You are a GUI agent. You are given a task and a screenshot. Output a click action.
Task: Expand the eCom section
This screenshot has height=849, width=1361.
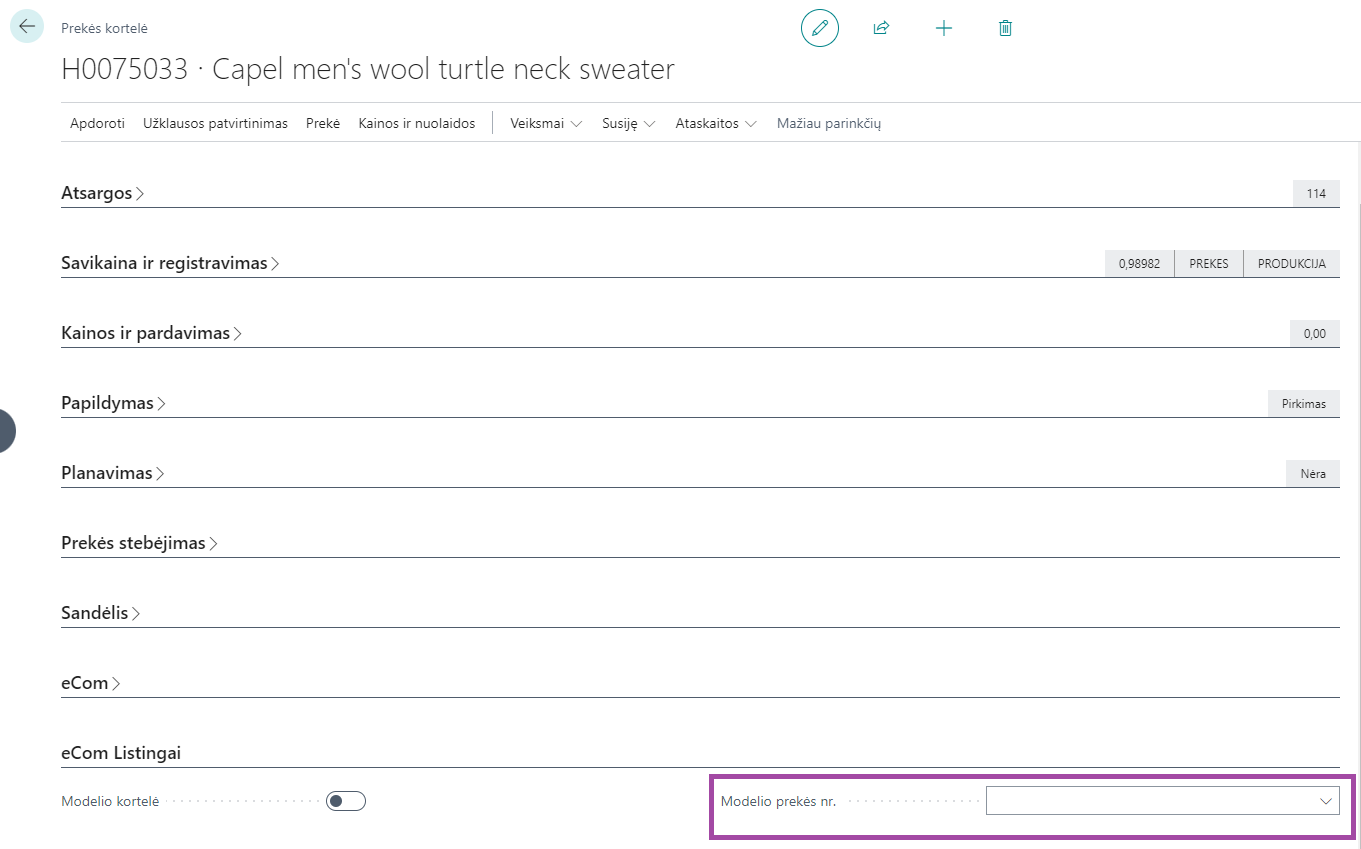click(91, 683)
